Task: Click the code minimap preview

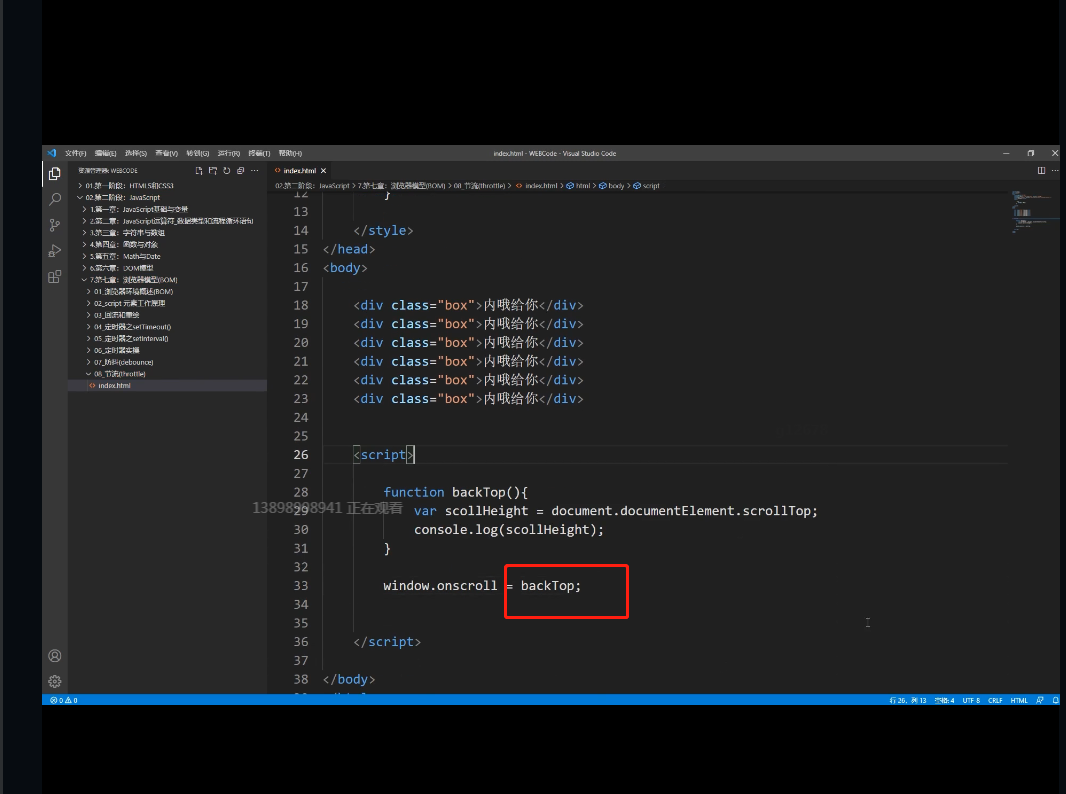Action: click(x=1035, y=212)
